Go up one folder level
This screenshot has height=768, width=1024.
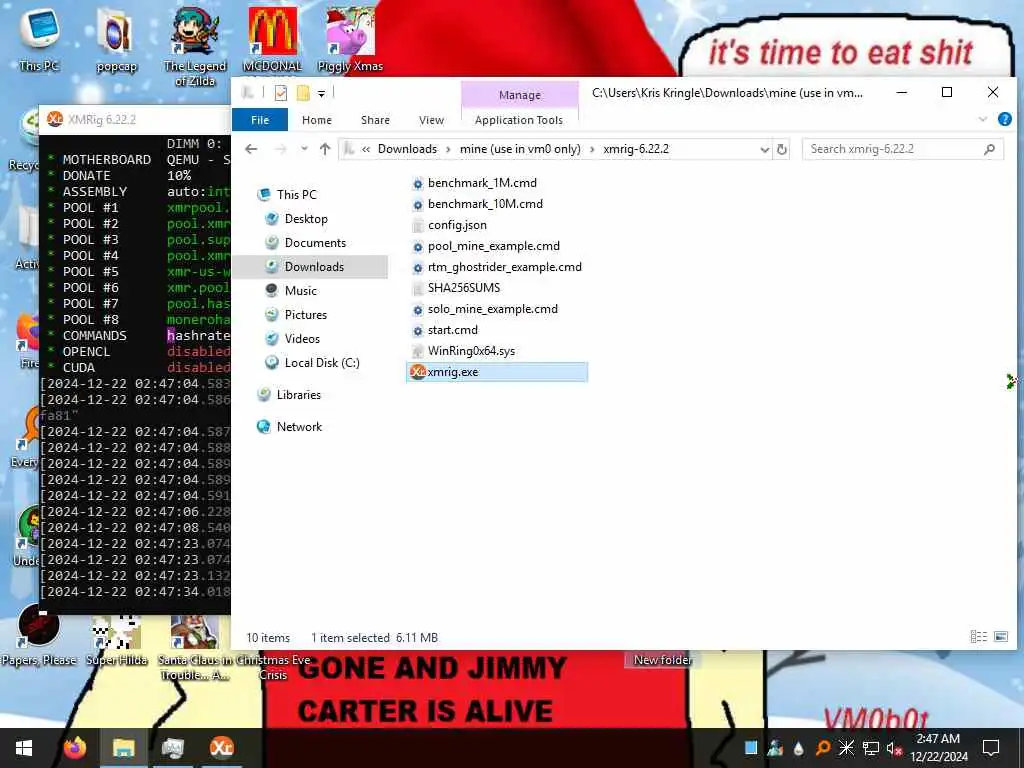coord(325,149)
